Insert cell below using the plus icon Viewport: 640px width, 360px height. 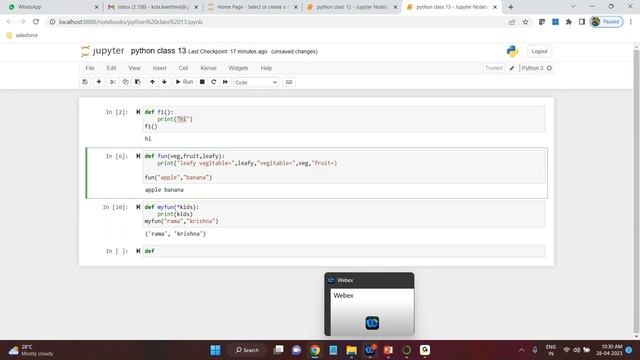click(x=99, y=82)
